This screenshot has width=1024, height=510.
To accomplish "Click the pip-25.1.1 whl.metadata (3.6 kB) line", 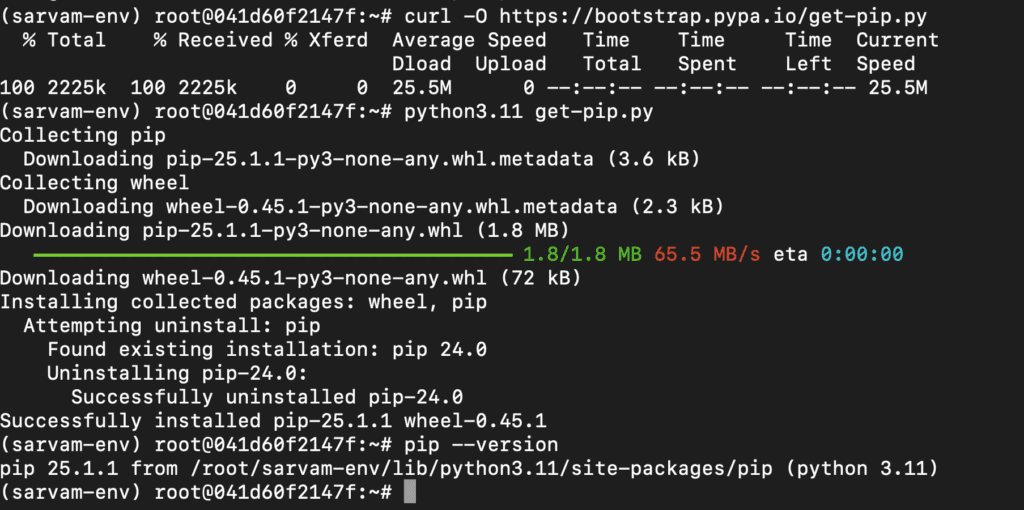I will point(362,159).
